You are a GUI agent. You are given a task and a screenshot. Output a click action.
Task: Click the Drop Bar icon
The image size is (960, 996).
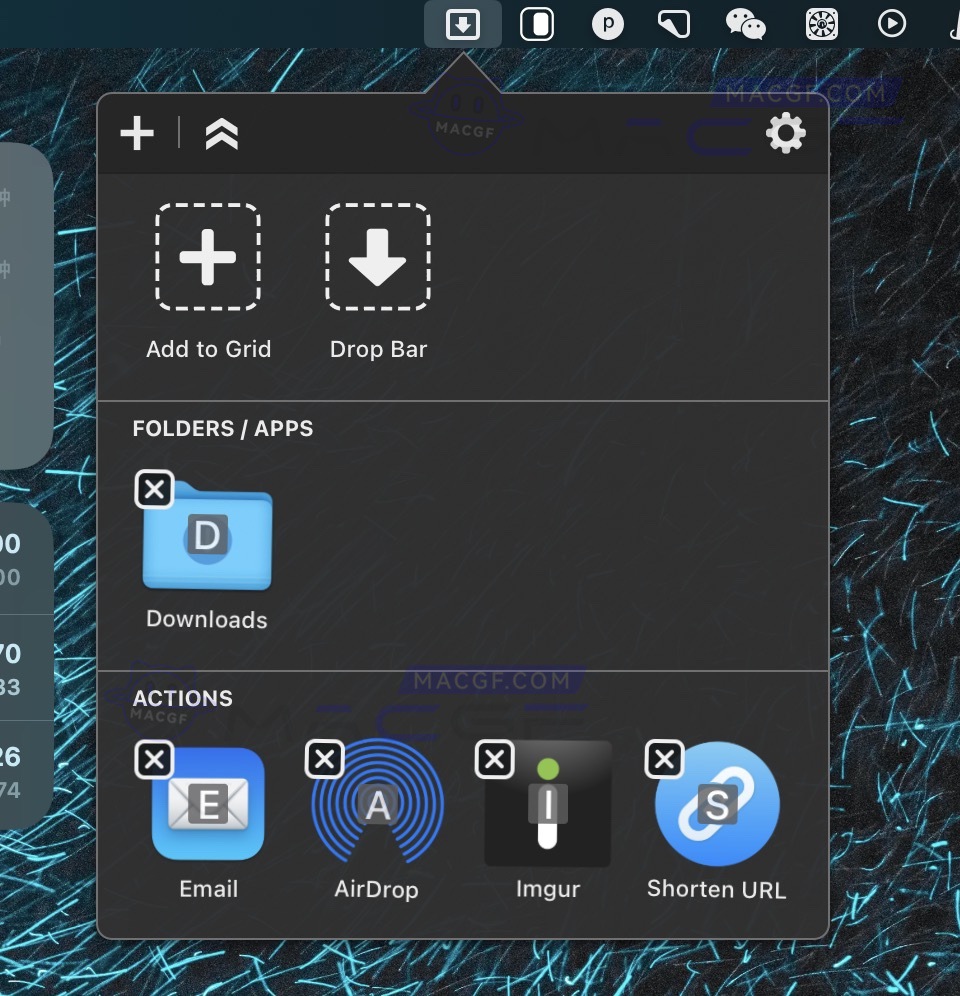377,257
